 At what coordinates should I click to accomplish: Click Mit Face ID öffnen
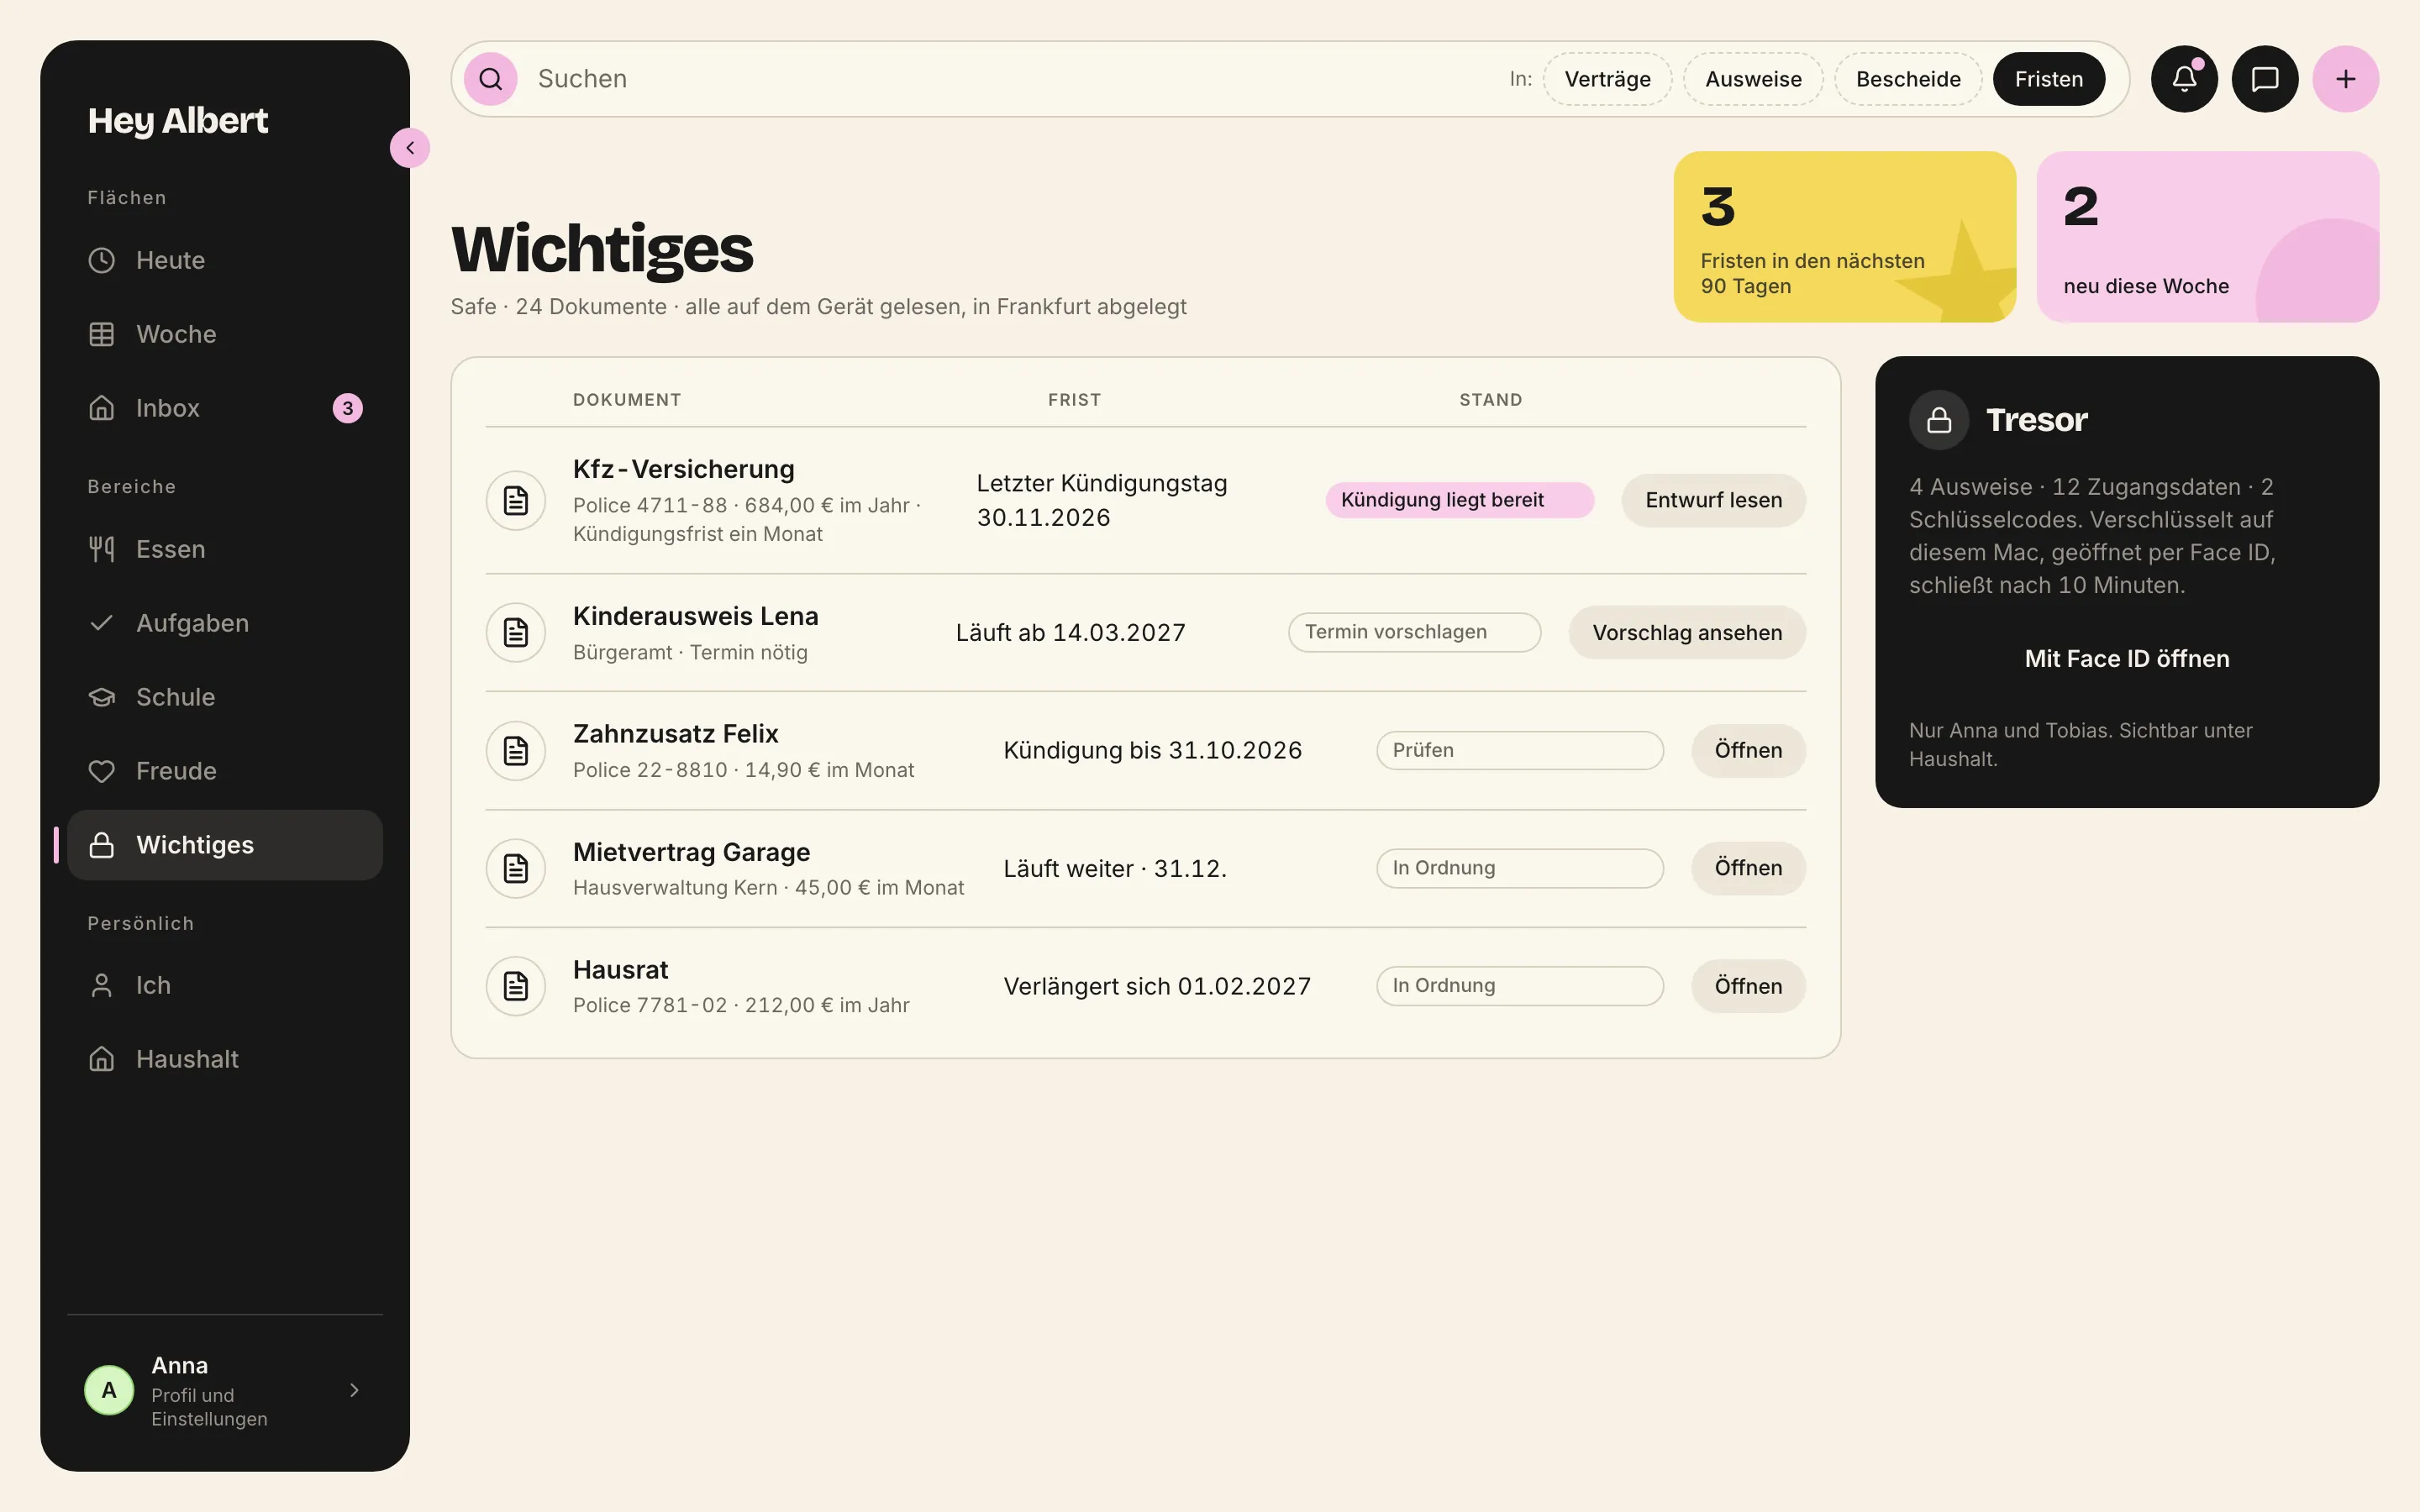coord(2127,659)
